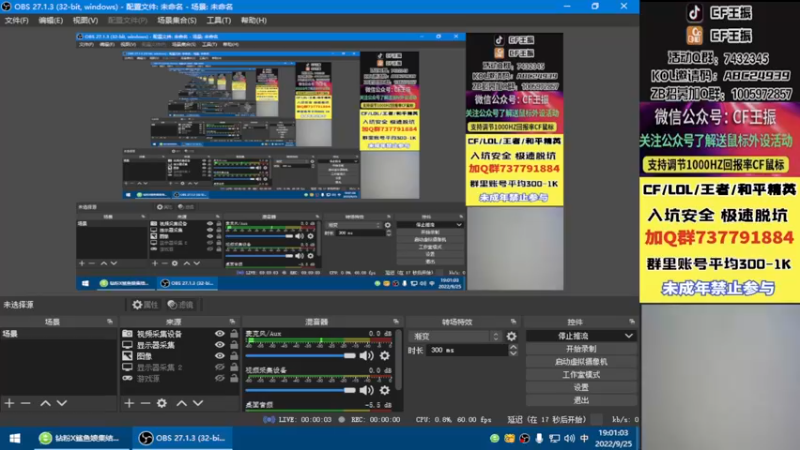Lock the 游戏源 source
The width and height of the screenshot is (800, 450).
(x=234, y=379)
